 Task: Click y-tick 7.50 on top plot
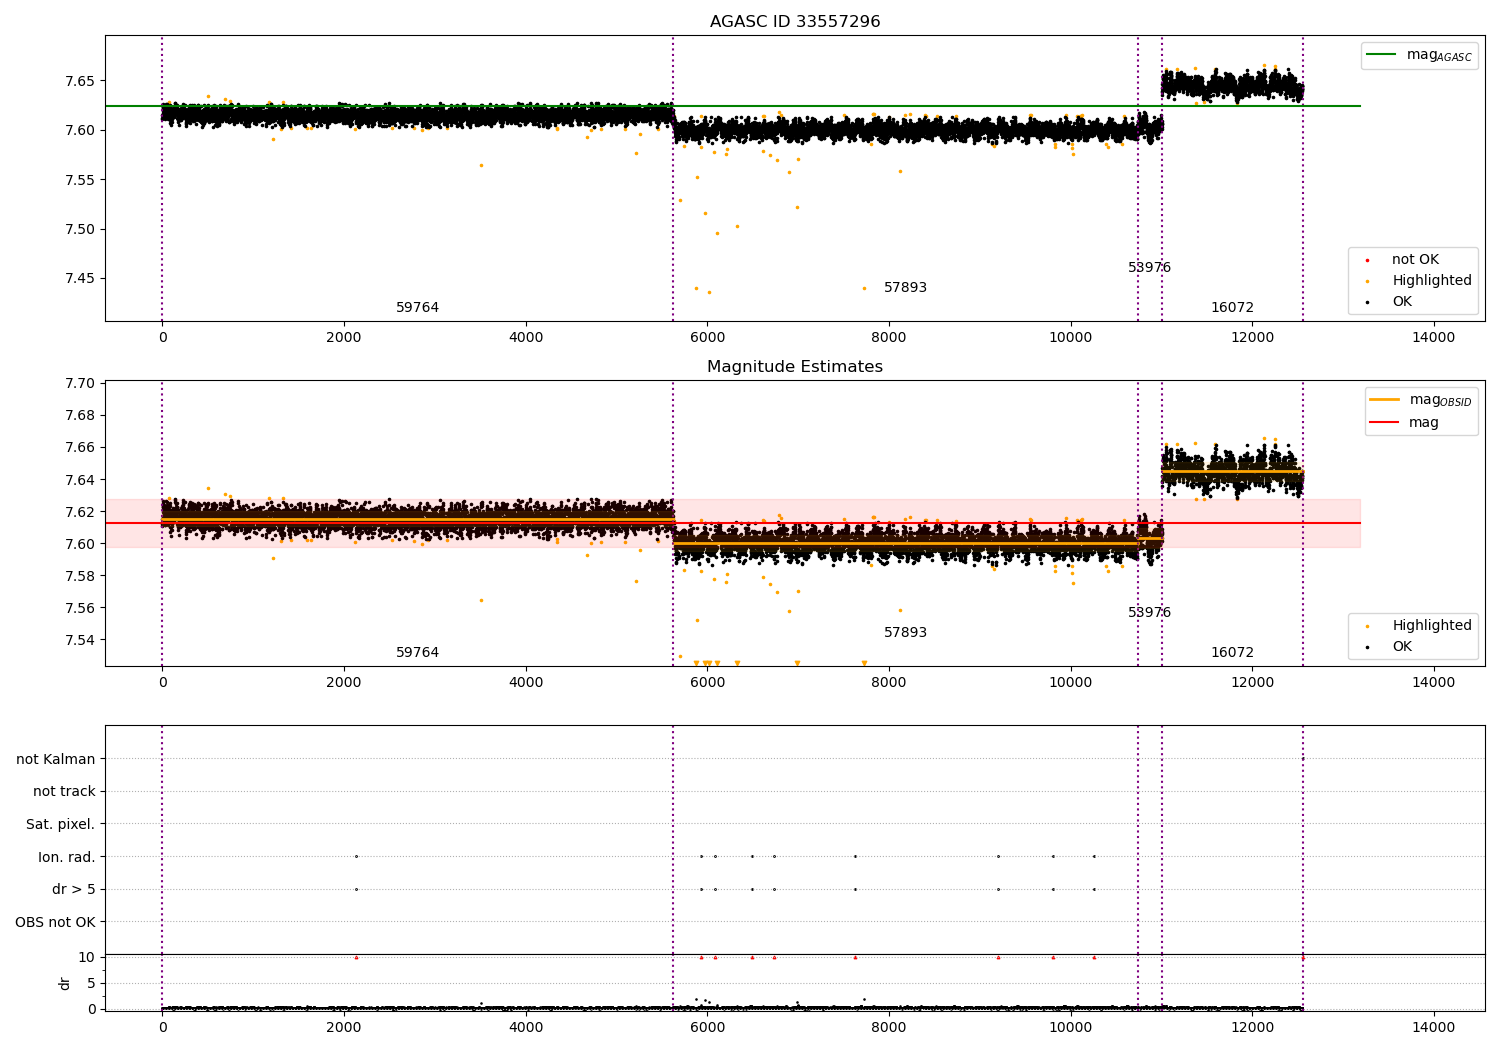point(79,229)
